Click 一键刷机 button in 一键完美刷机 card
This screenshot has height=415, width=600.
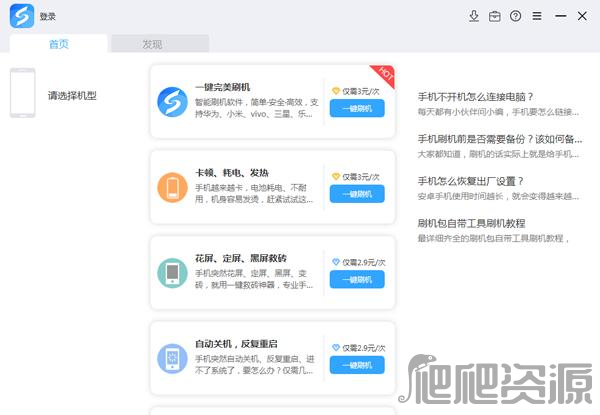point(357,109)
